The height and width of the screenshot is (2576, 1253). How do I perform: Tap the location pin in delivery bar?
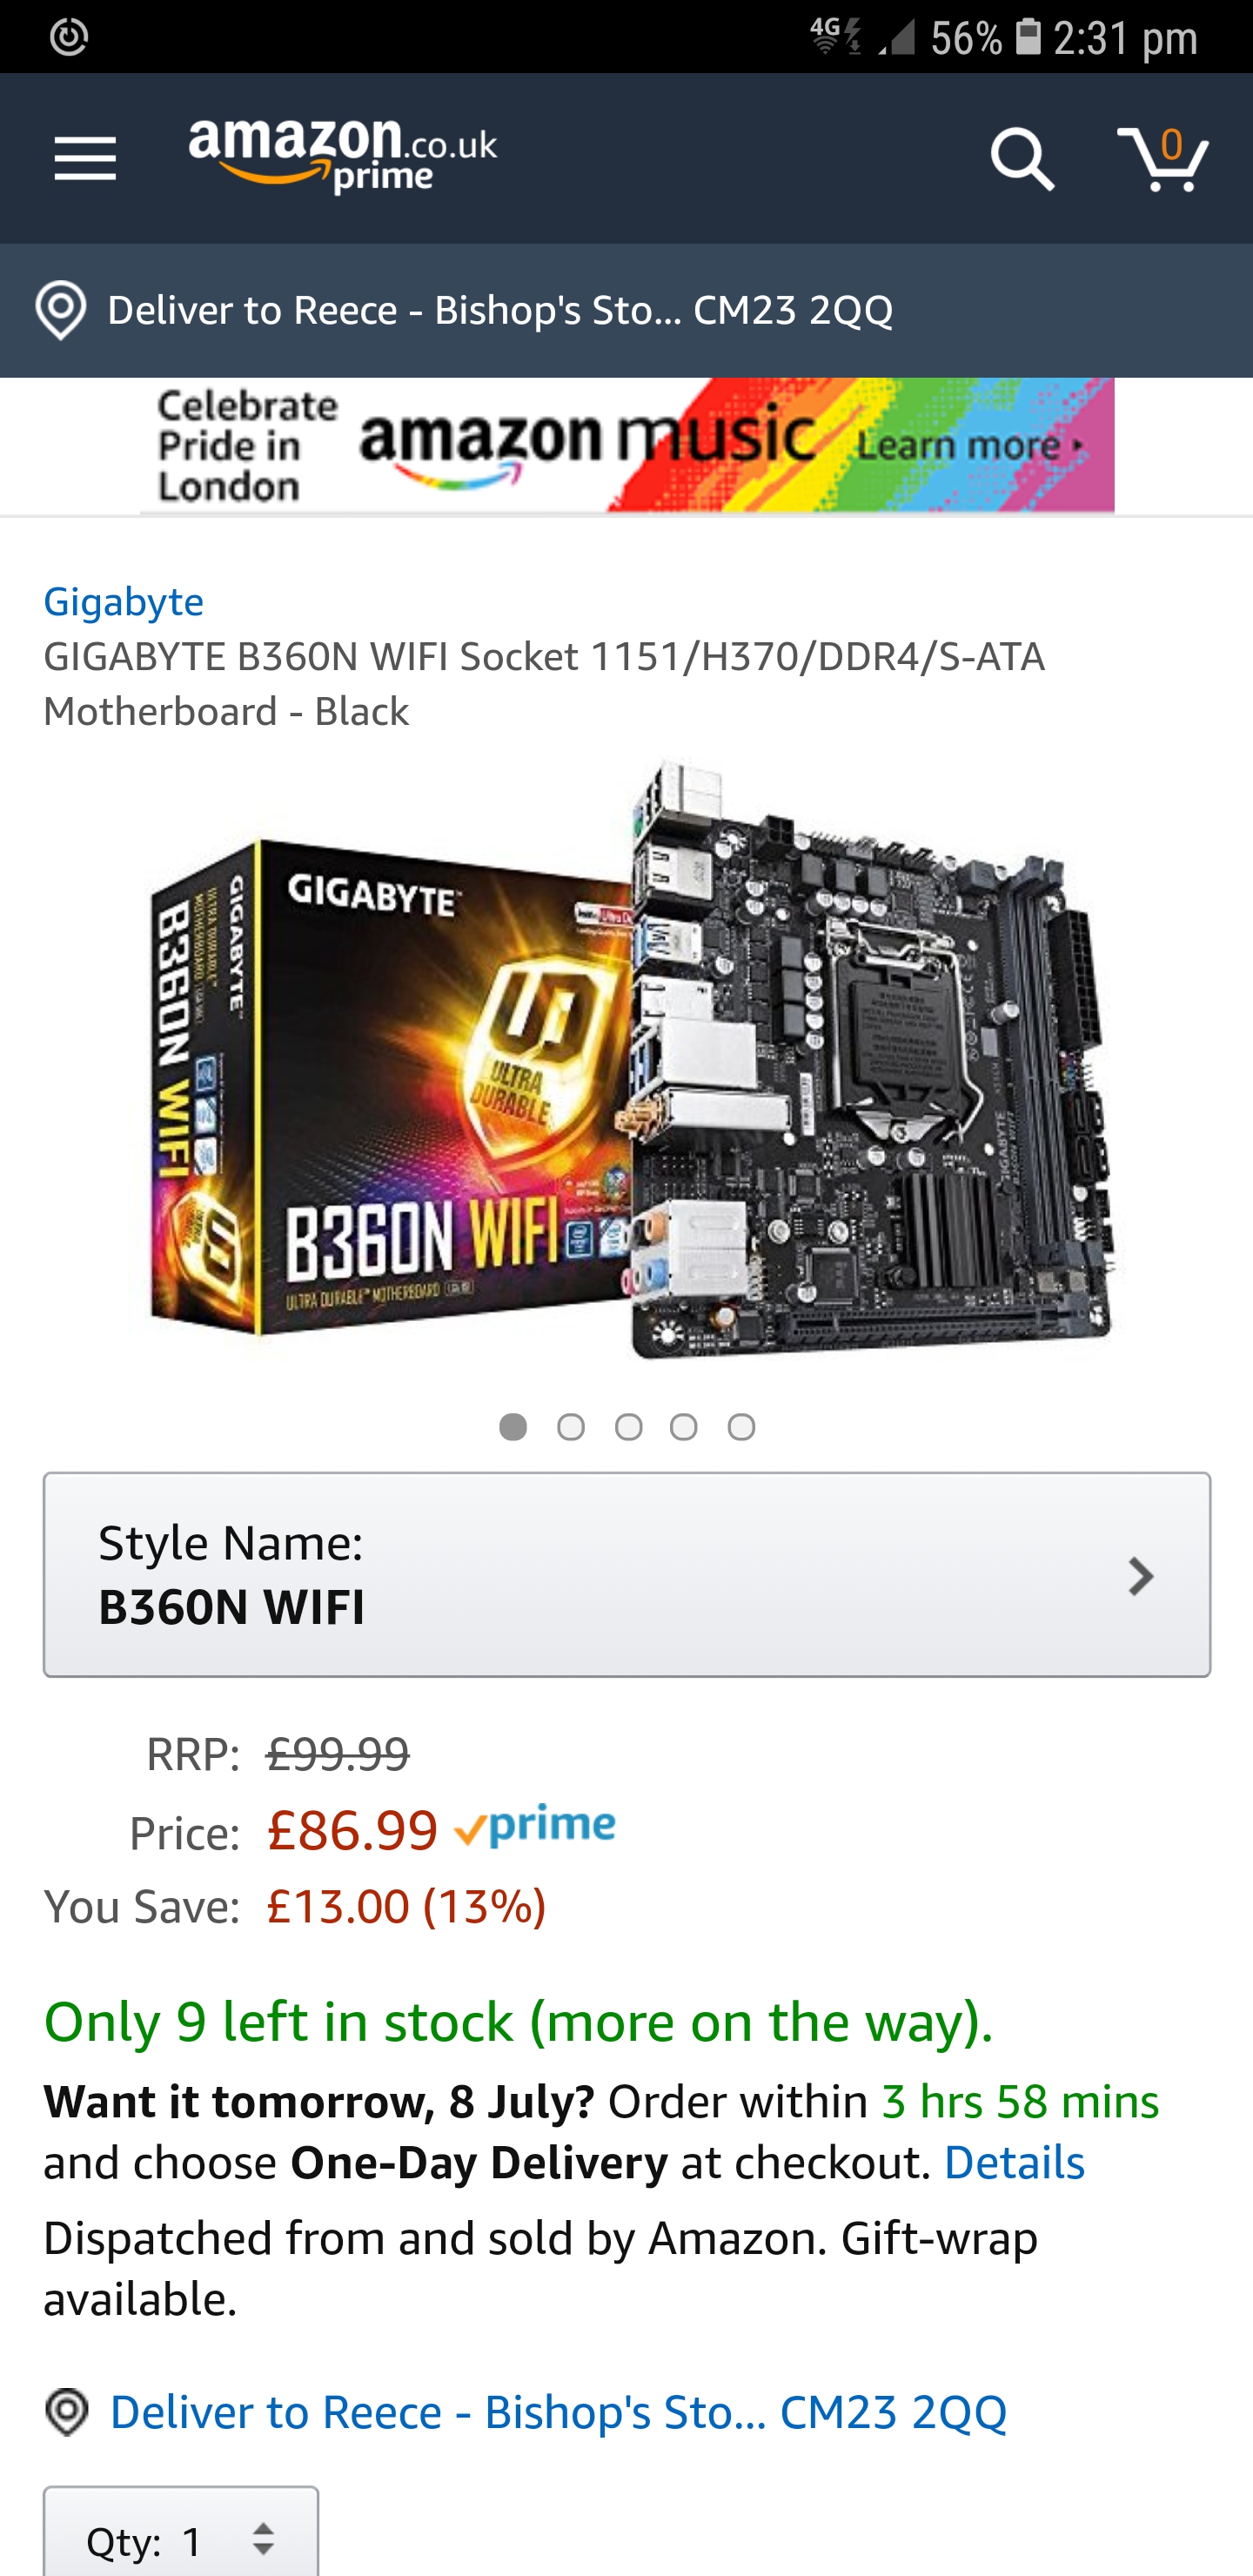point(61,310)
